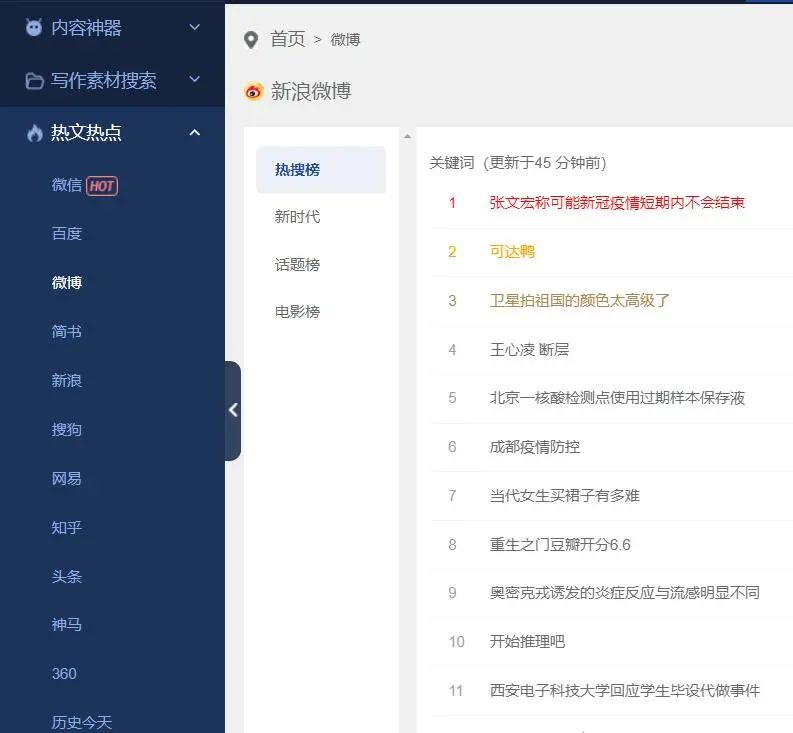Image resolution: width=793 pixels, height=733 pixels.
Task: Open the 王心凌 断层 entry
Action: pos(530,350)
